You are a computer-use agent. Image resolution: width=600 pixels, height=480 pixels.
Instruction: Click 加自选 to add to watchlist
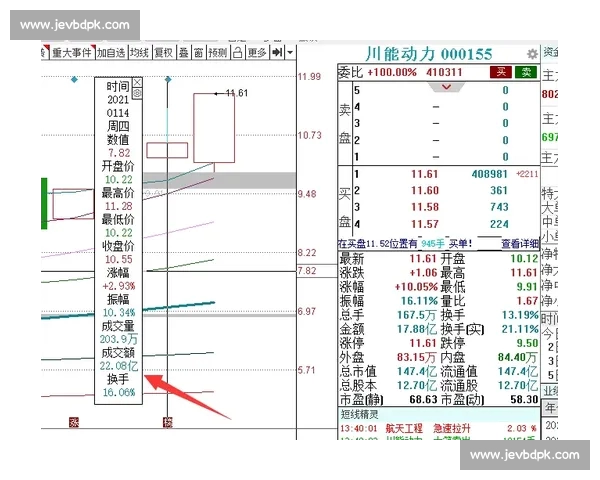point(111,52)
